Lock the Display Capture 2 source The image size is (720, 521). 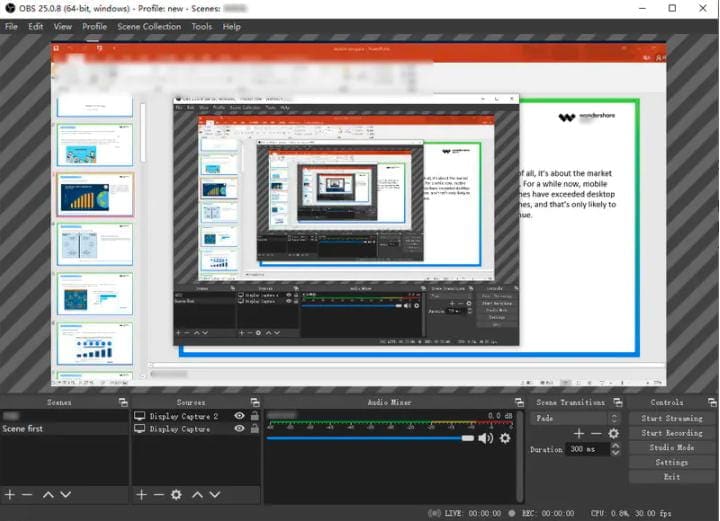tap(254, 416)
